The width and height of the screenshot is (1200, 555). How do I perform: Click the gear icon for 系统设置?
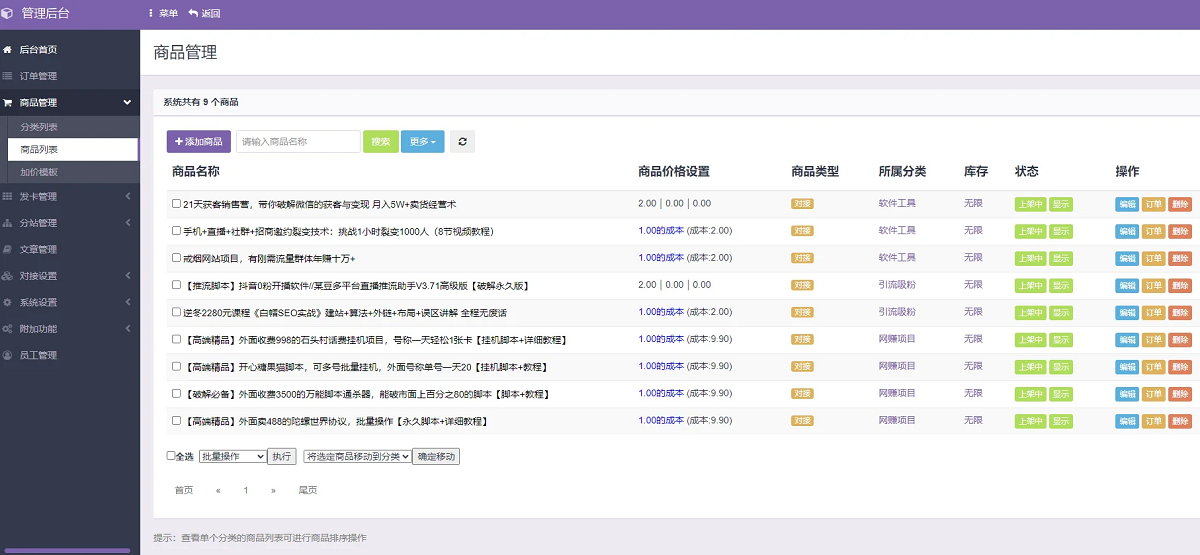(8, 302)
